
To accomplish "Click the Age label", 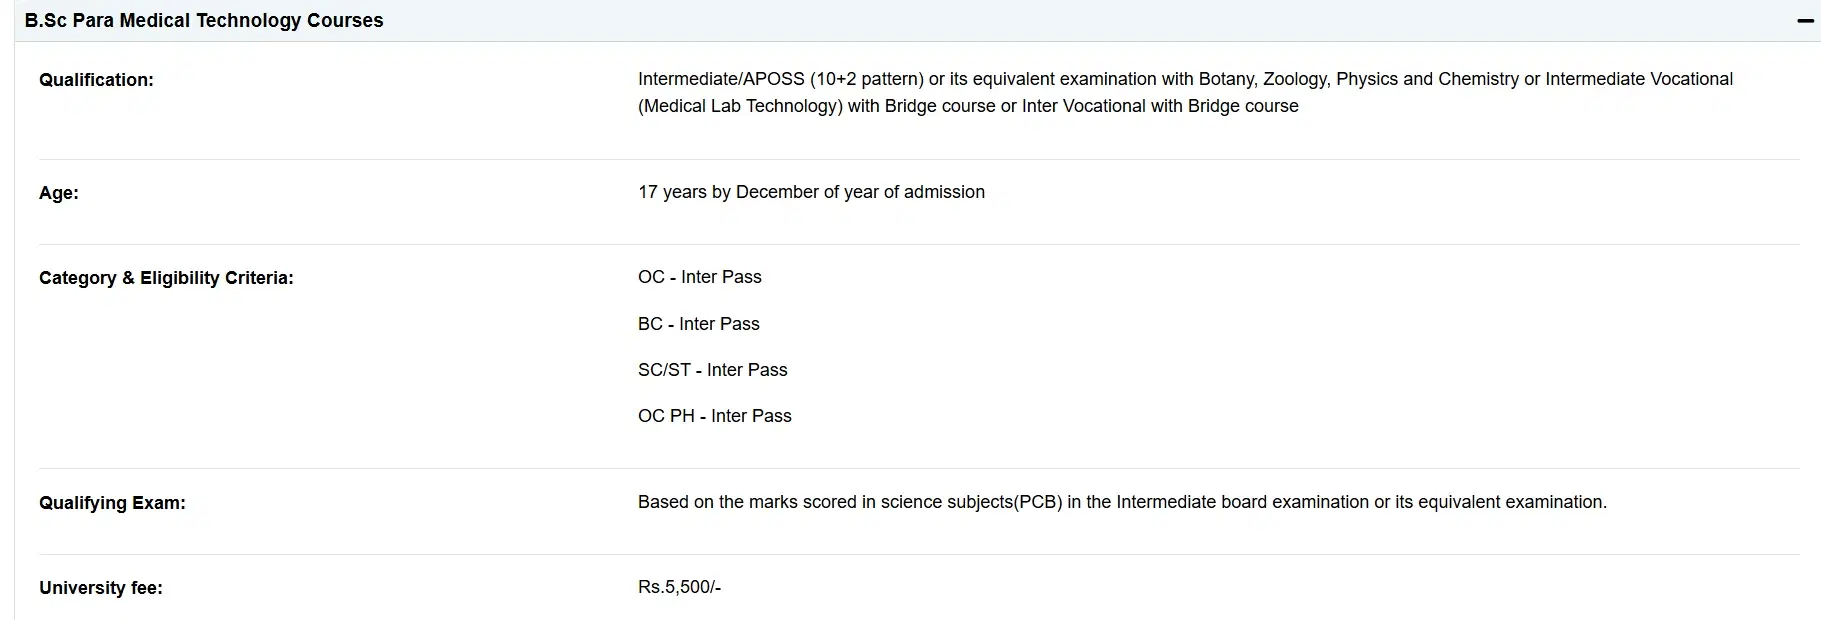I will coord(58,193).
